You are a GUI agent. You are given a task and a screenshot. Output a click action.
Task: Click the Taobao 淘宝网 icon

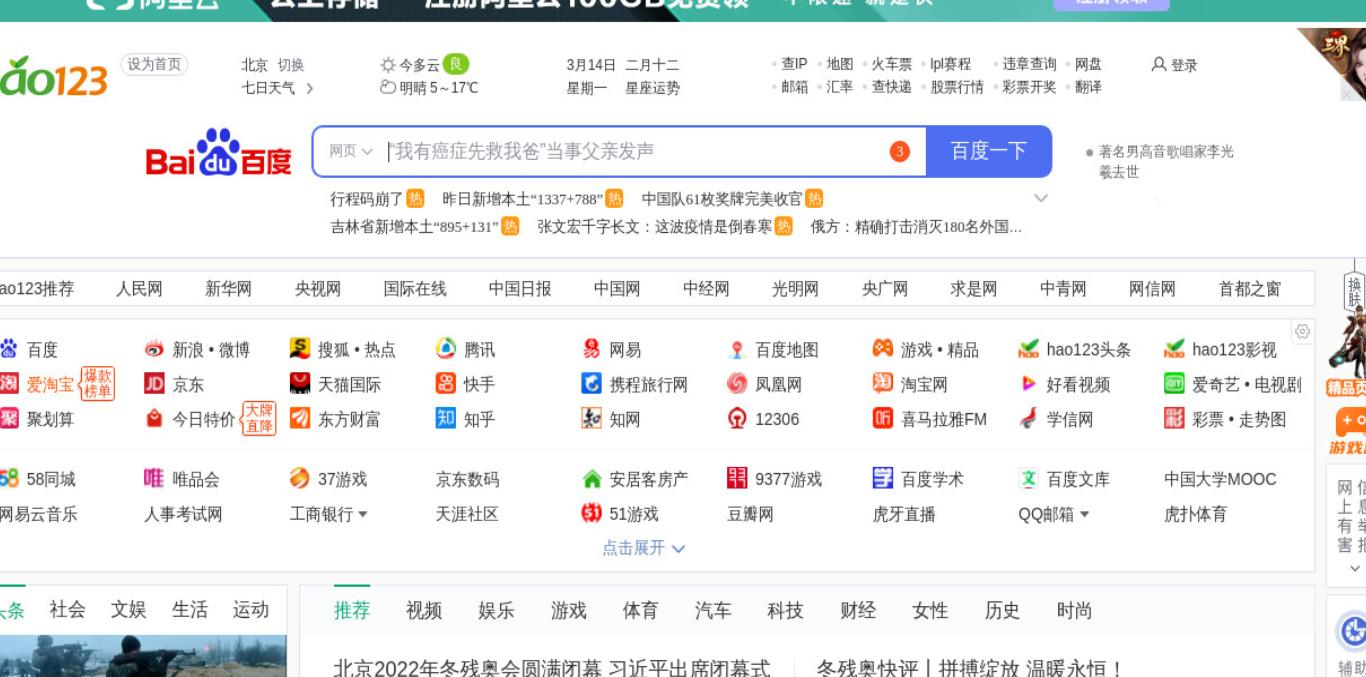point(883,384)
